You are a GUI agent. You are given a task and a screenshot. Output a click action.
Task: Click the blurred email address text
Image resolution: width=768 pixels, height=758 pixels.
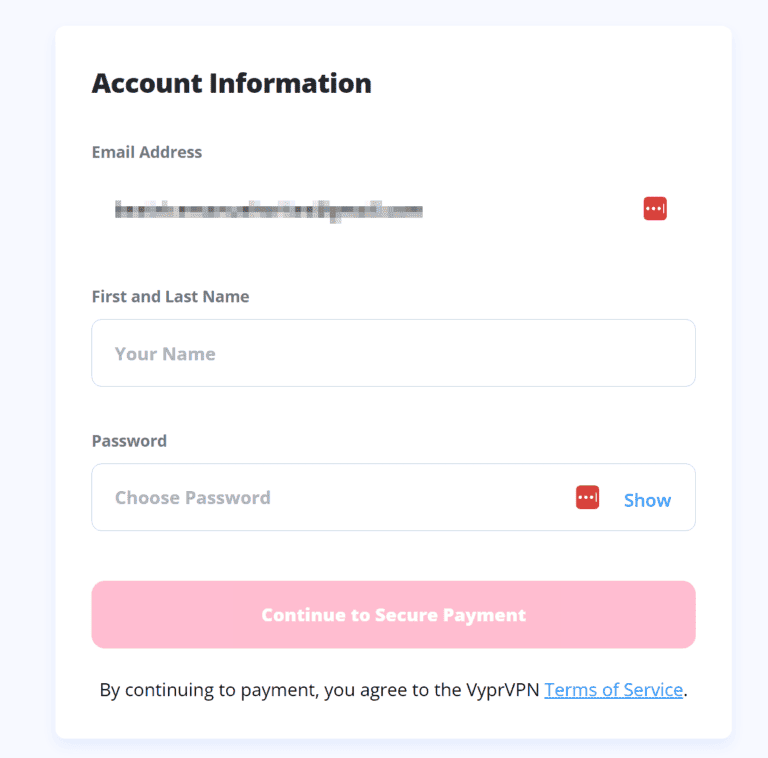(268, 210)
